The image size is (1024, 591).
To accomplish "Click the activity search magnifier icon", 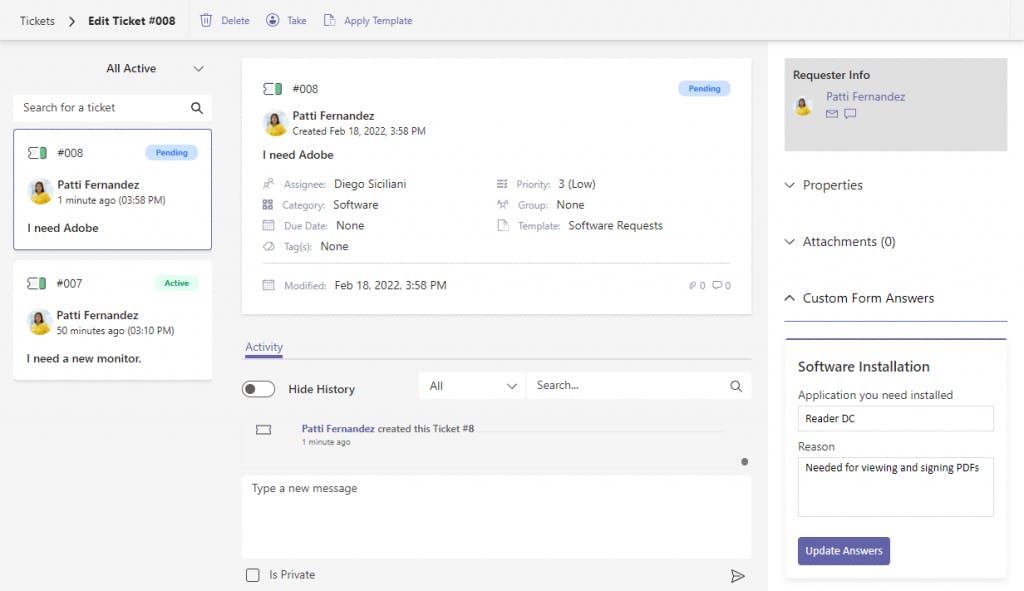I will 736,386.
